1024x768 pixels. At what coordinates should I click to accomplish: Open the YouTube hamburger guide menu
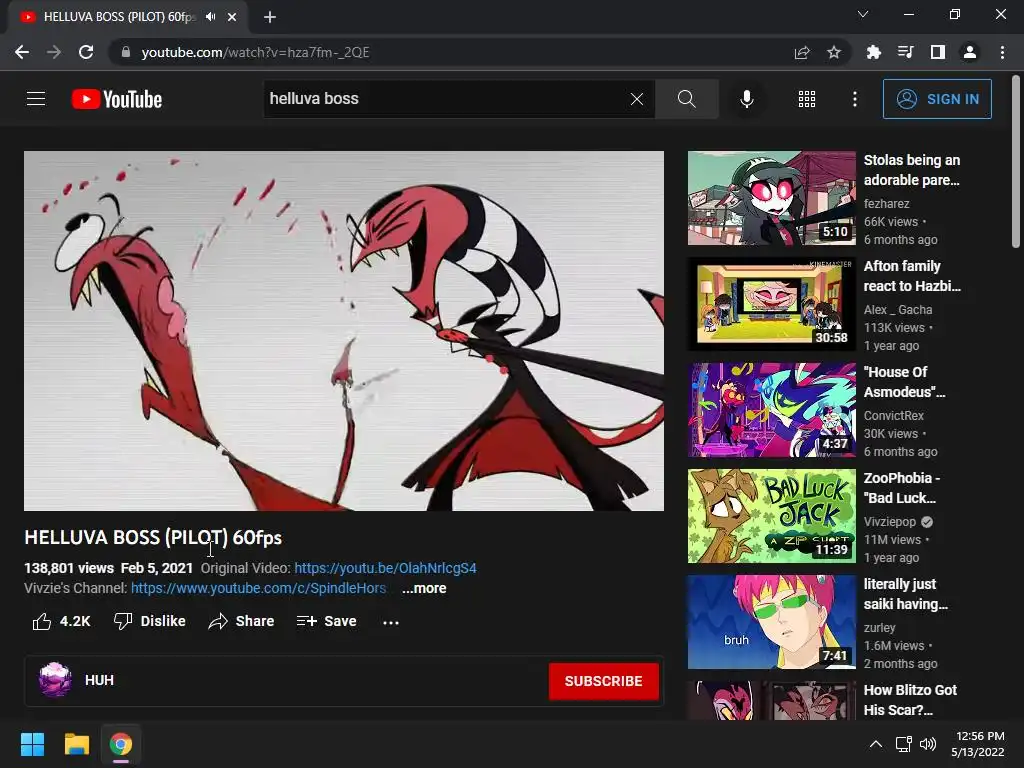[36, 99]
